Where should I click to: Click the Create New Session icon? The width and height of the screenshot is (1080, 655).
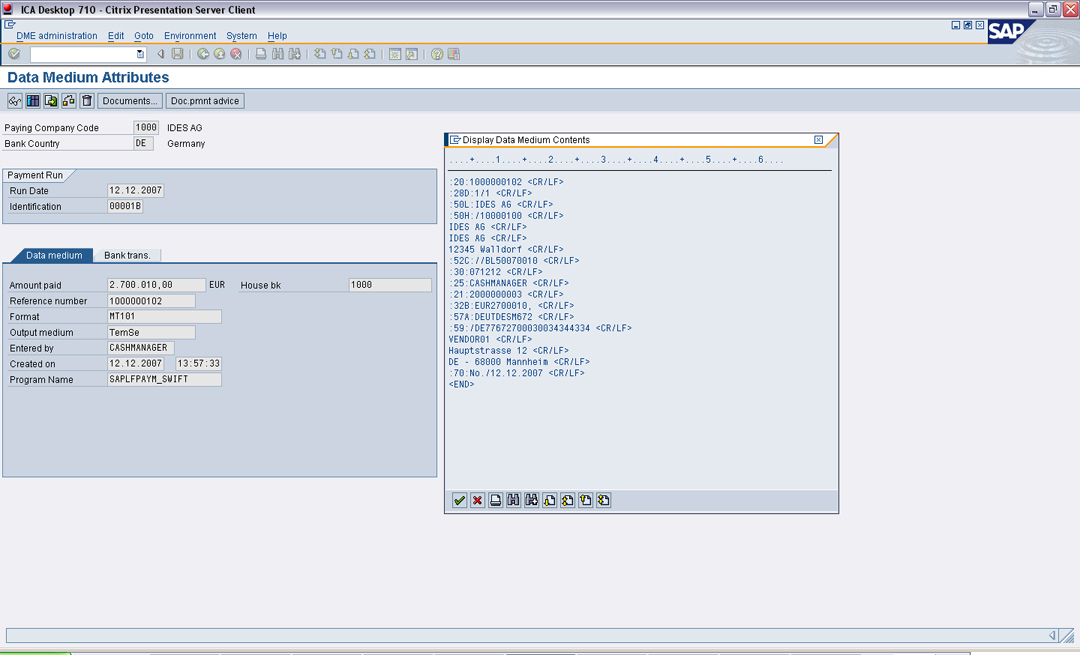pyautogui.click(x=395, y=54)
